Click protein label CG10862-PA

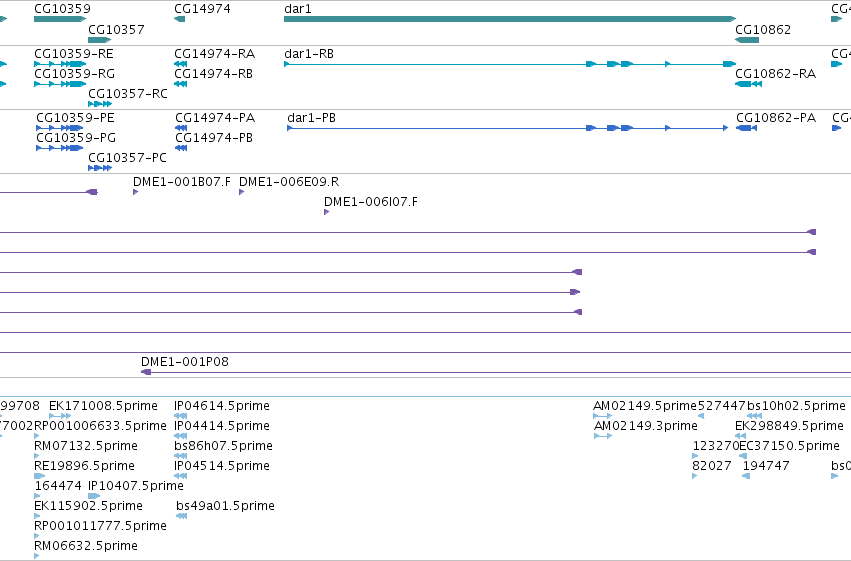pyautogui.click(x=776, y=118)
